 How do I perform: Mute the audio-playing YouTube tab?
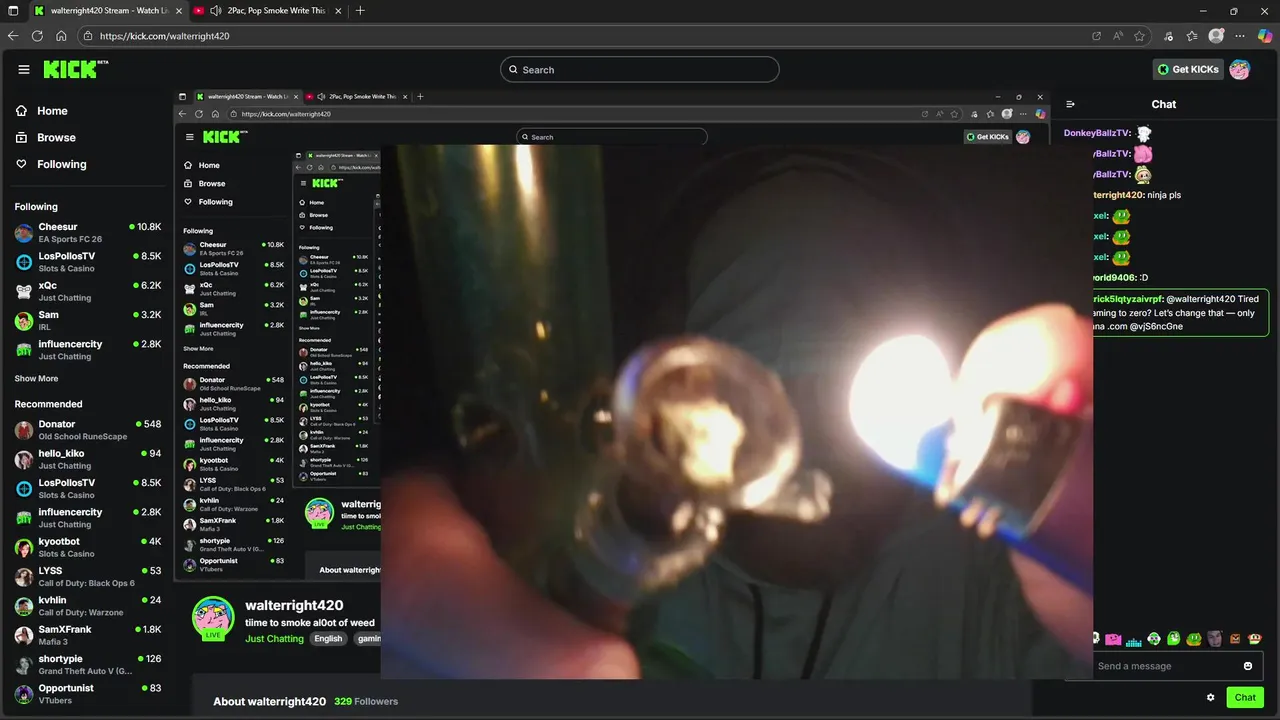coord(216,11)
